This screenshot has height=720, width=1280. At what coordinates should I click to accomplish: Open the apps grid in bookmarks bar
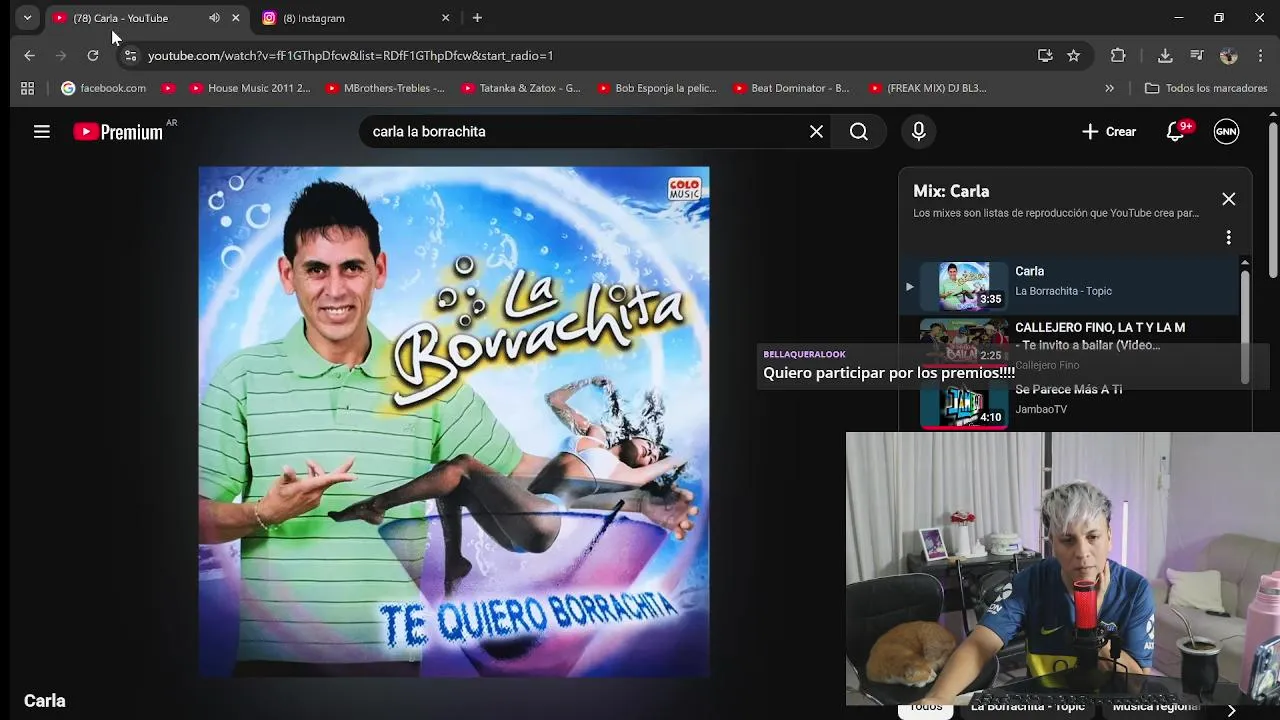tap(27, 88)
